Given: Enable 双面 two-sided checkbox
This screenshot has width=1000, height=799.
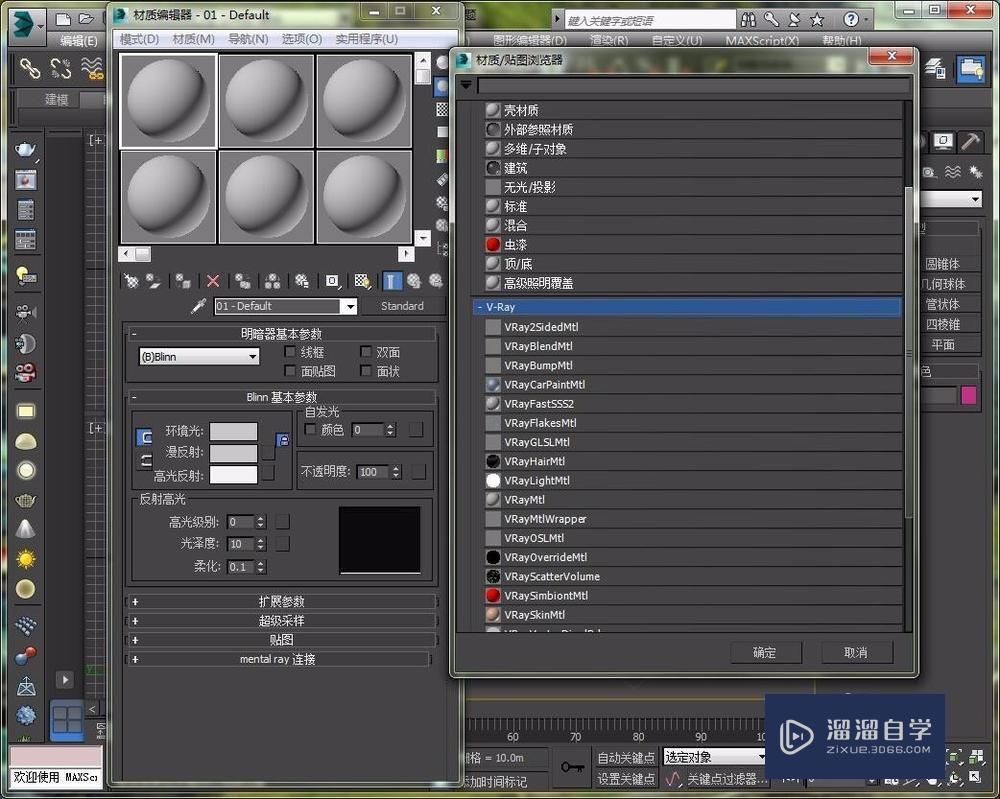Looking at the screenshot, I should coord(365,351).
